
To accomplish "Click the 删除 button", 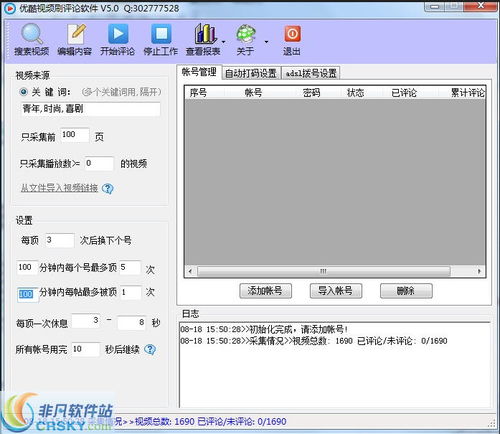I will click(x=406, y=291).
